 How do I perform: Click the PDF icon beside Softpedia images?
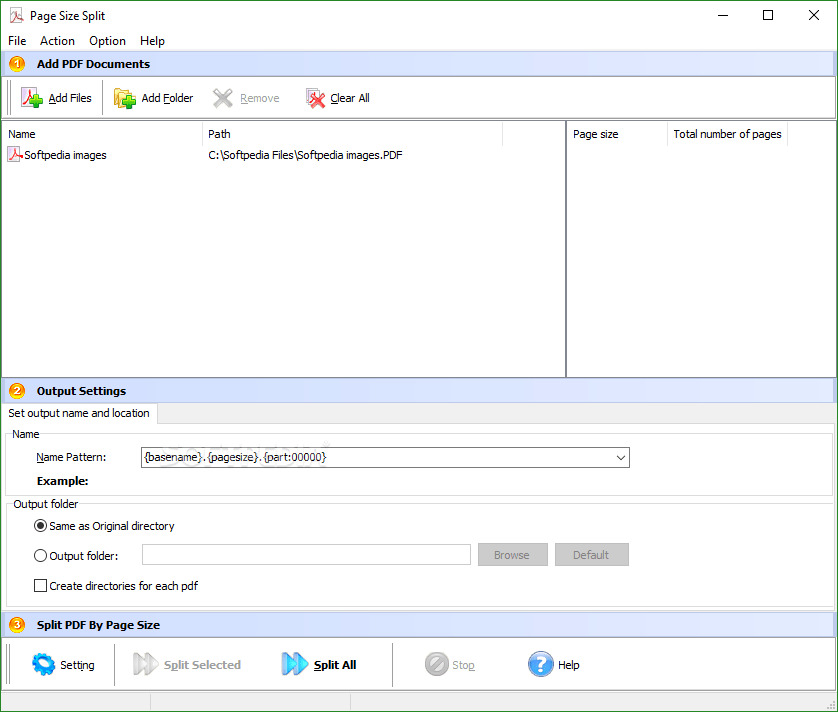(13, 154)
